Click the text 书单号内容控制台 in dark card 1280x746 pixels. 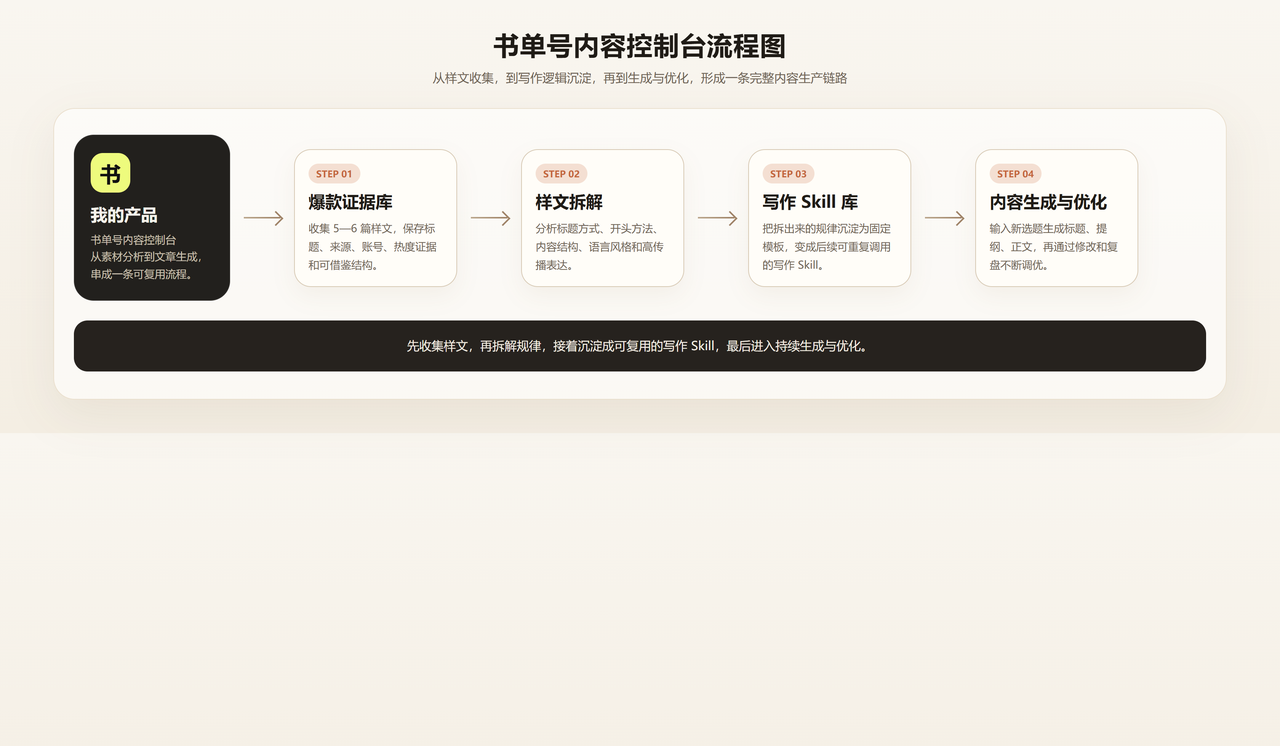[x=133, y=240]
